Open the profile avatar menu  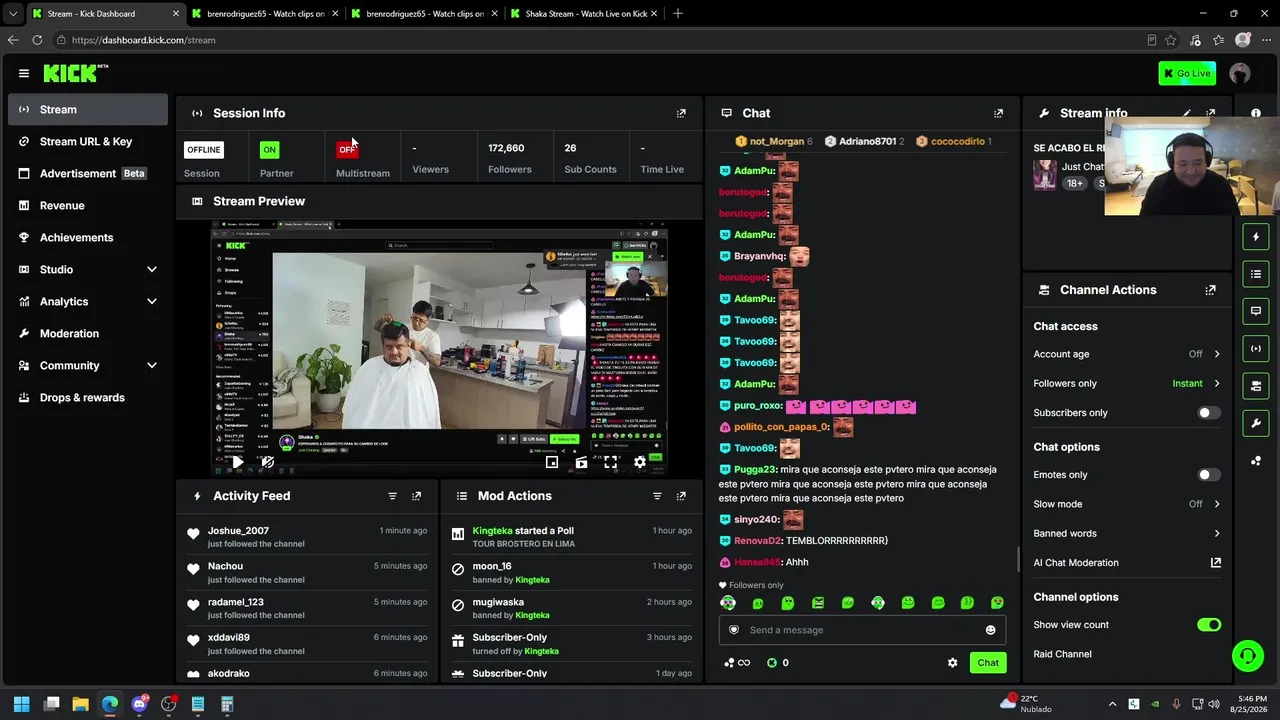1240,73
